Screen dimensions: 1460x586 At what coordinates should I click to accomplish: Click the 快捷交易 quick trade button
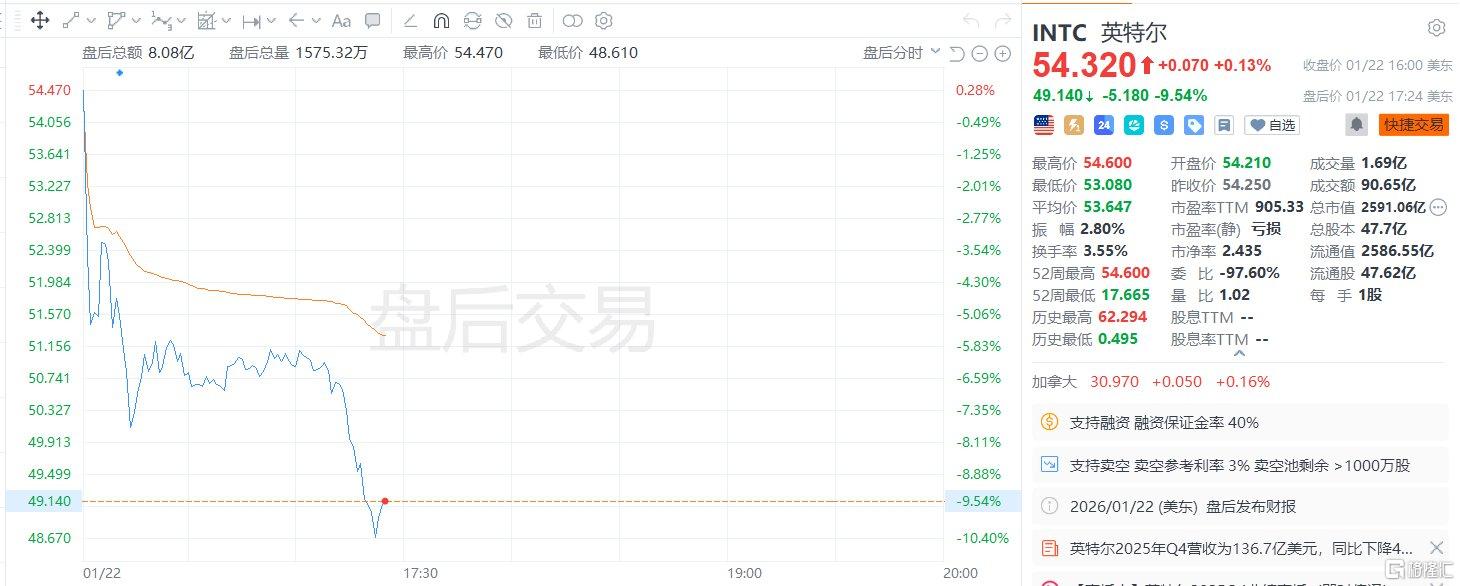tap(1414, 125)
